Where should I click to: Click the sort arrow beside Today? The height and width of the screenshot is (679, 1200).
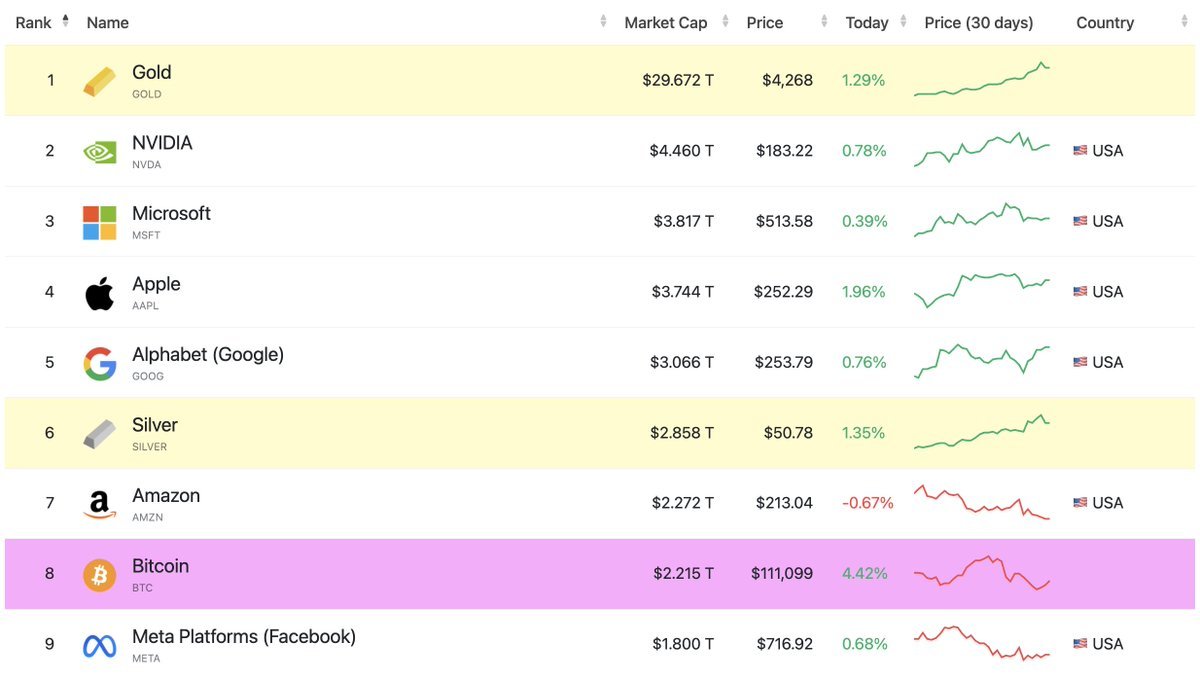(903, 20)
